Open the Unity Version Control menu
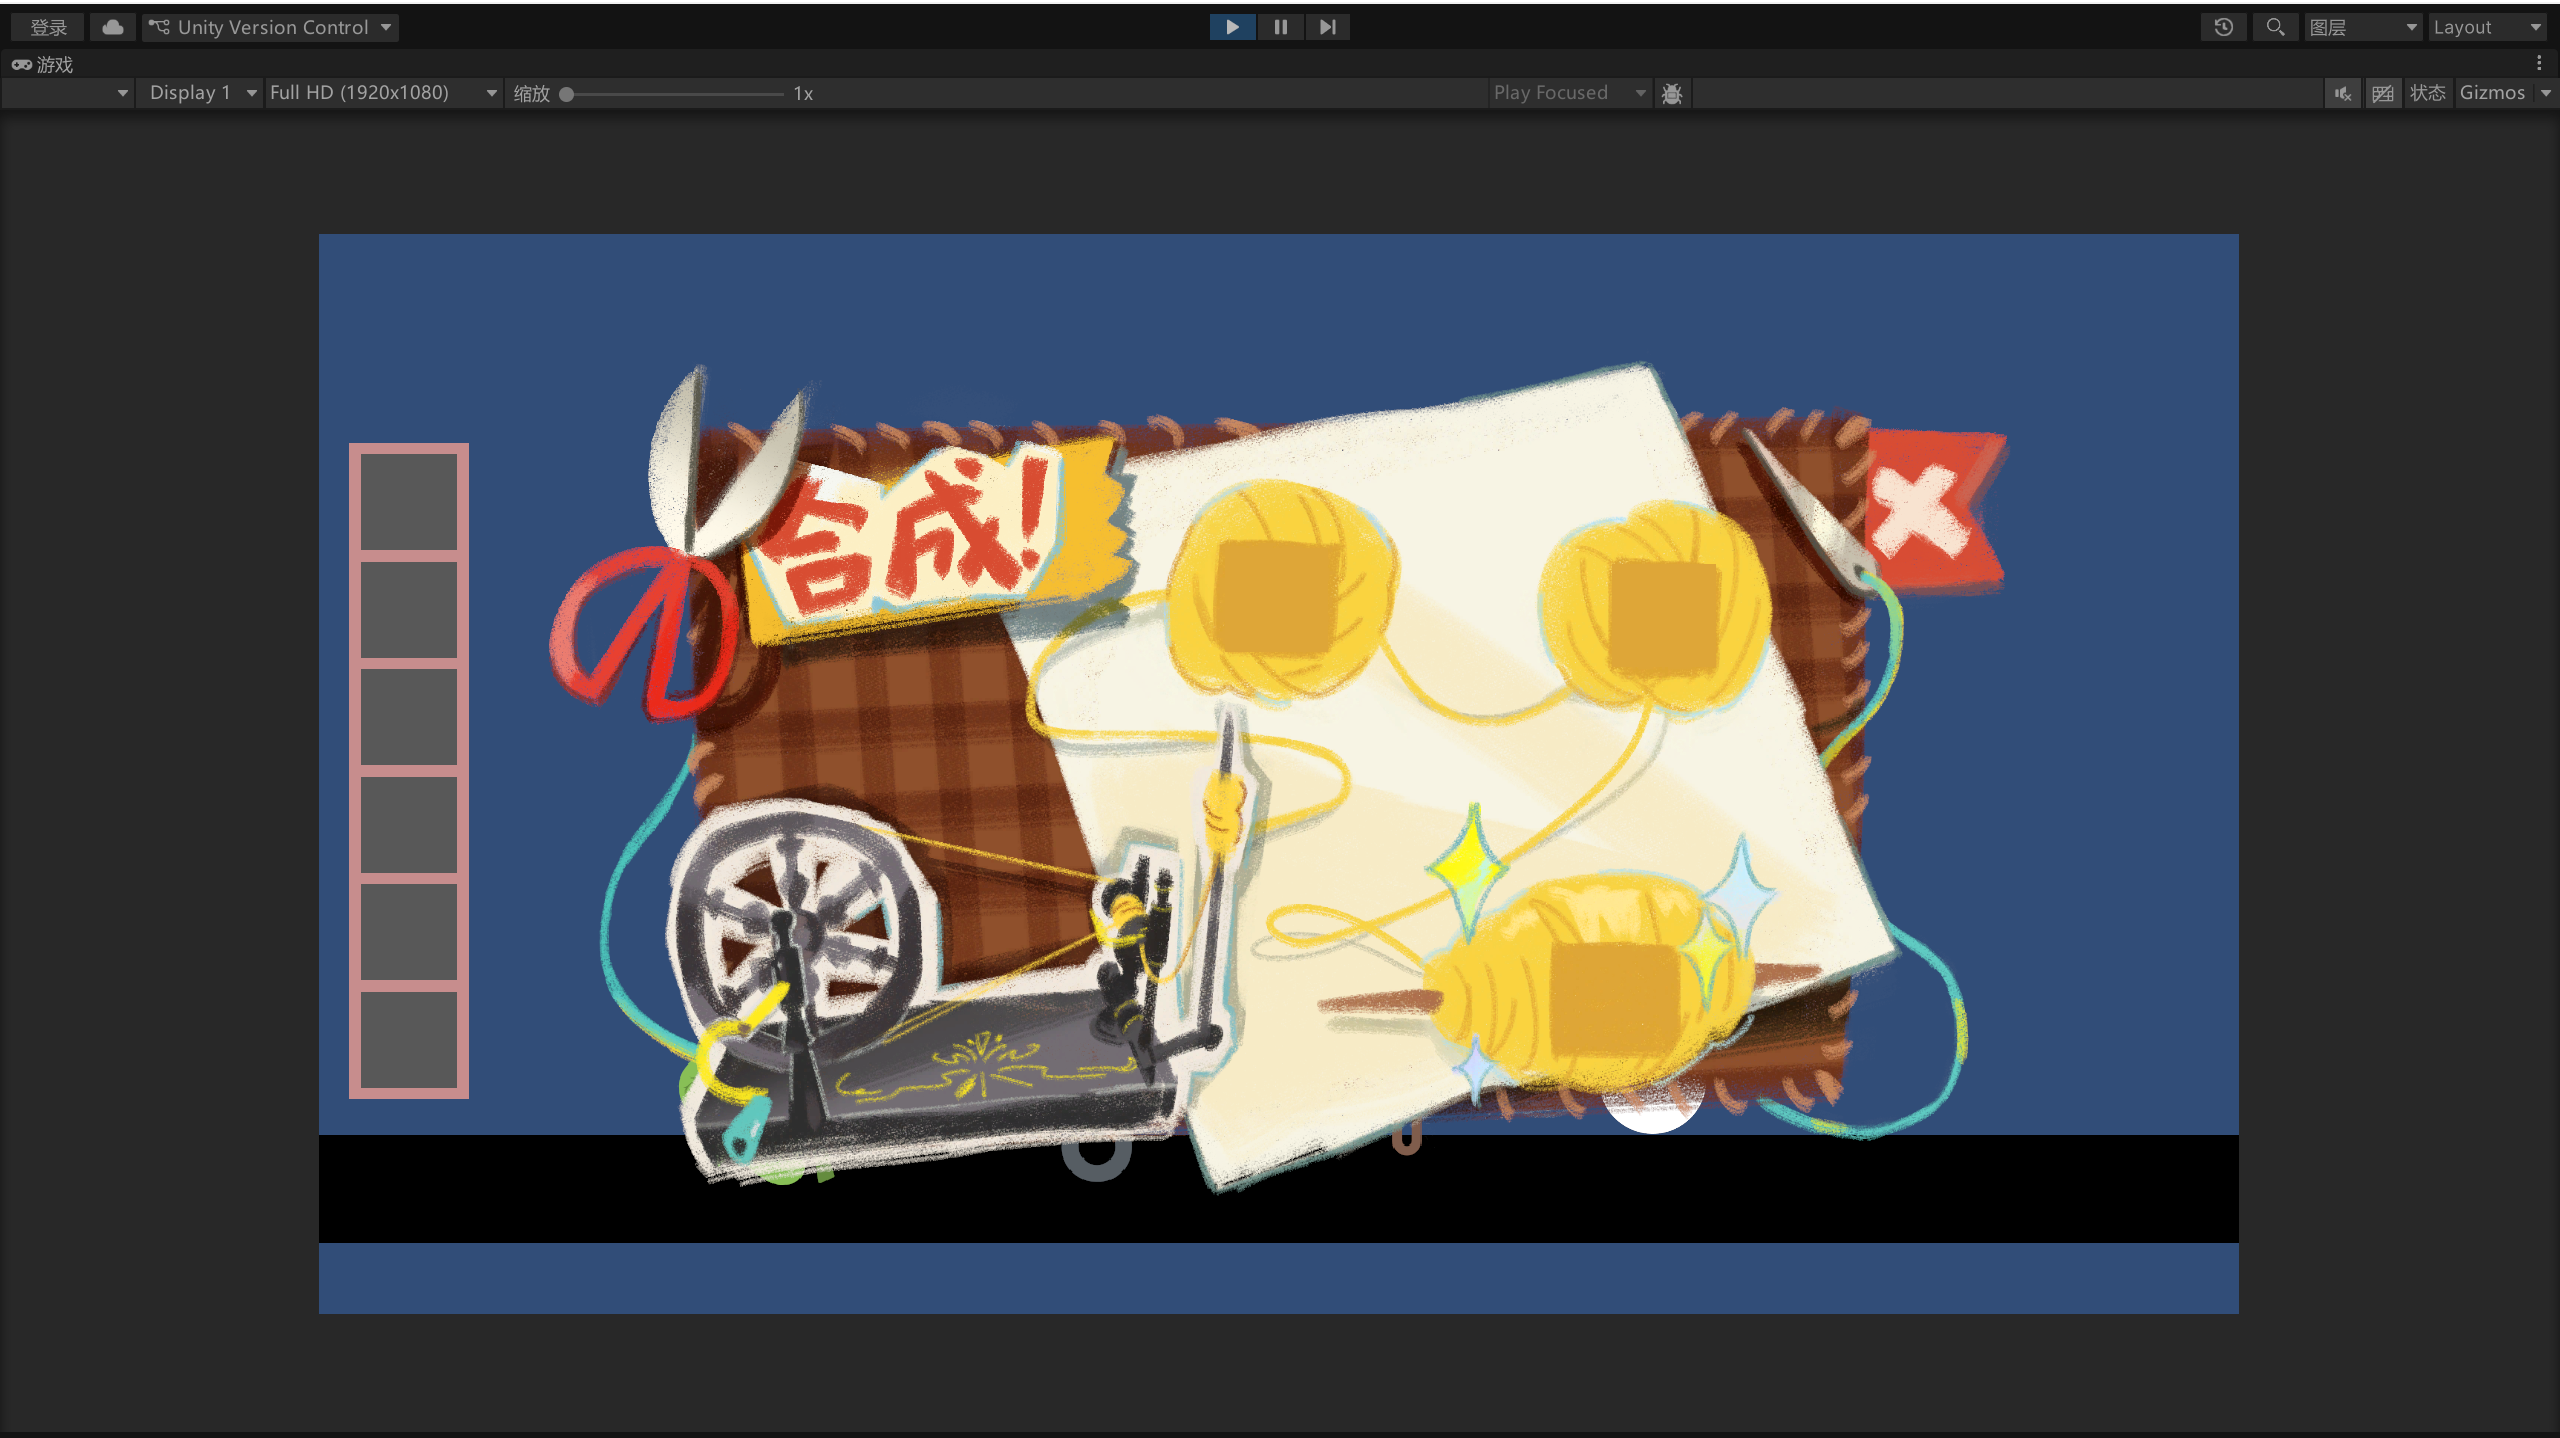 270,27
